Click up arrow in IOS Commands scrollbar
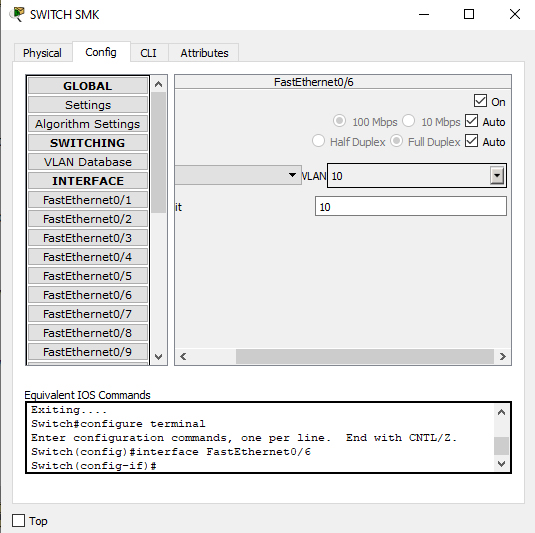The width and height of the screenshot is (535, 533). [501, 412]
